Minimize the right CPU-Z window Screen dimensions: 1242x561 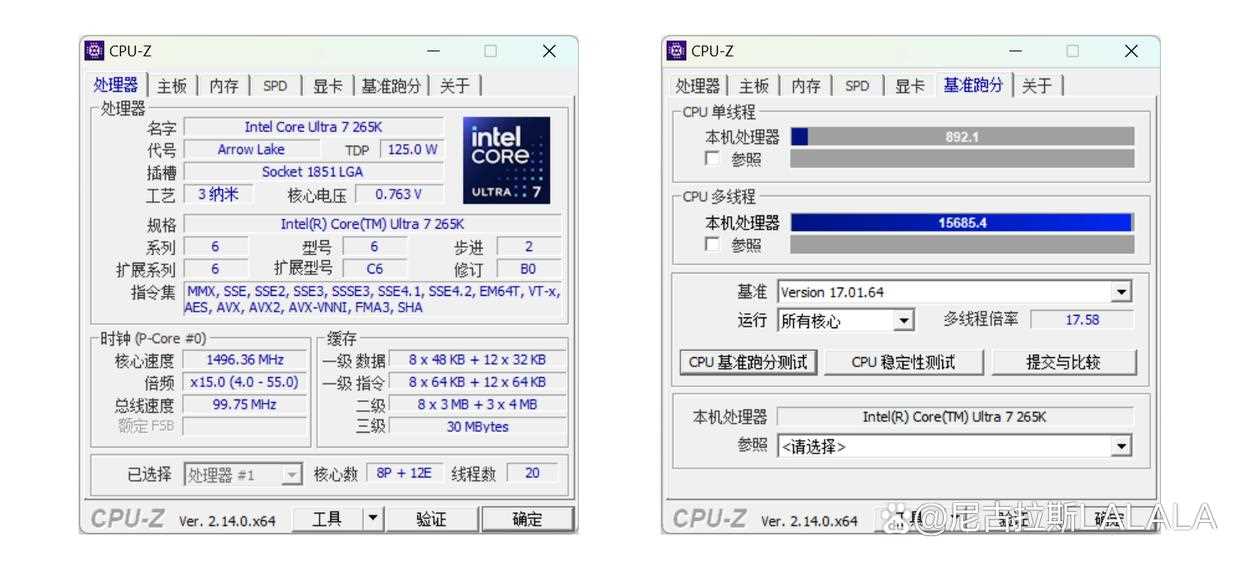point(1016,51)
